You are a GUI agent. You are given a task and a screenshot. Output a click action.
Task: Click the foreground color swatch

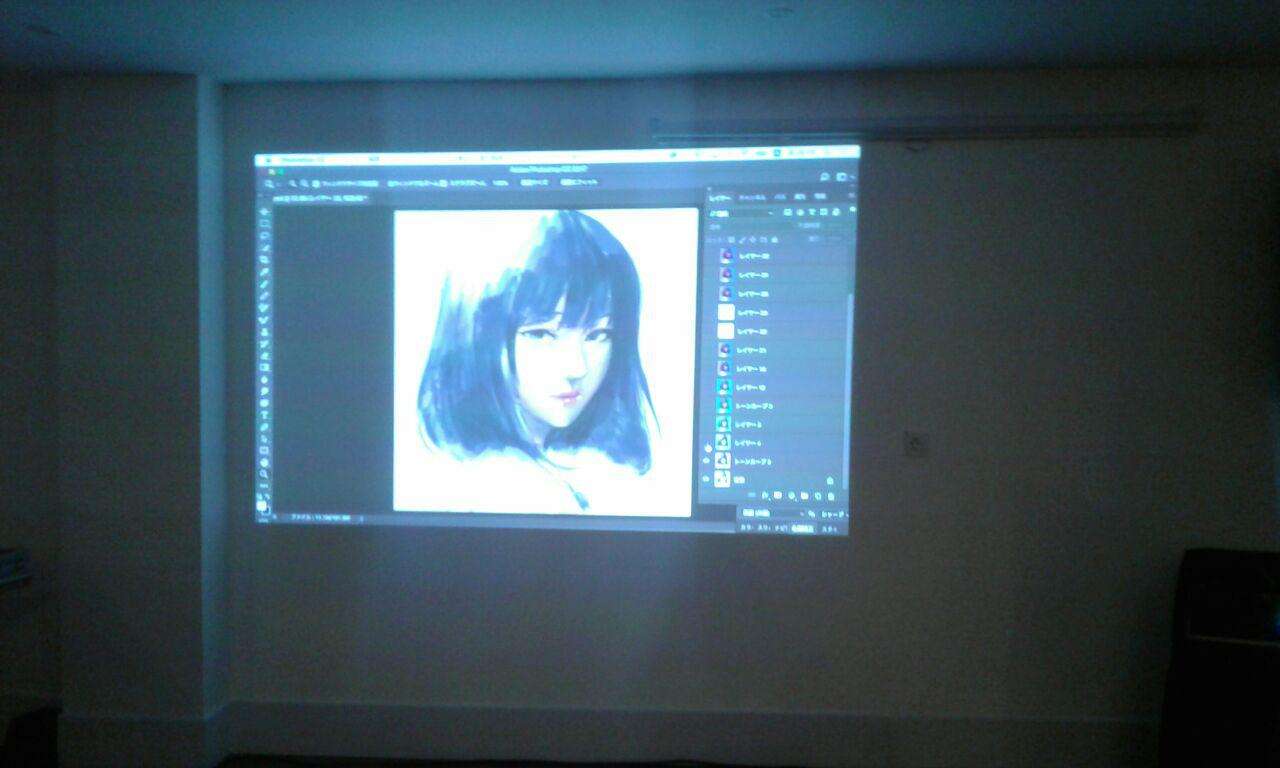coord(262,503)
